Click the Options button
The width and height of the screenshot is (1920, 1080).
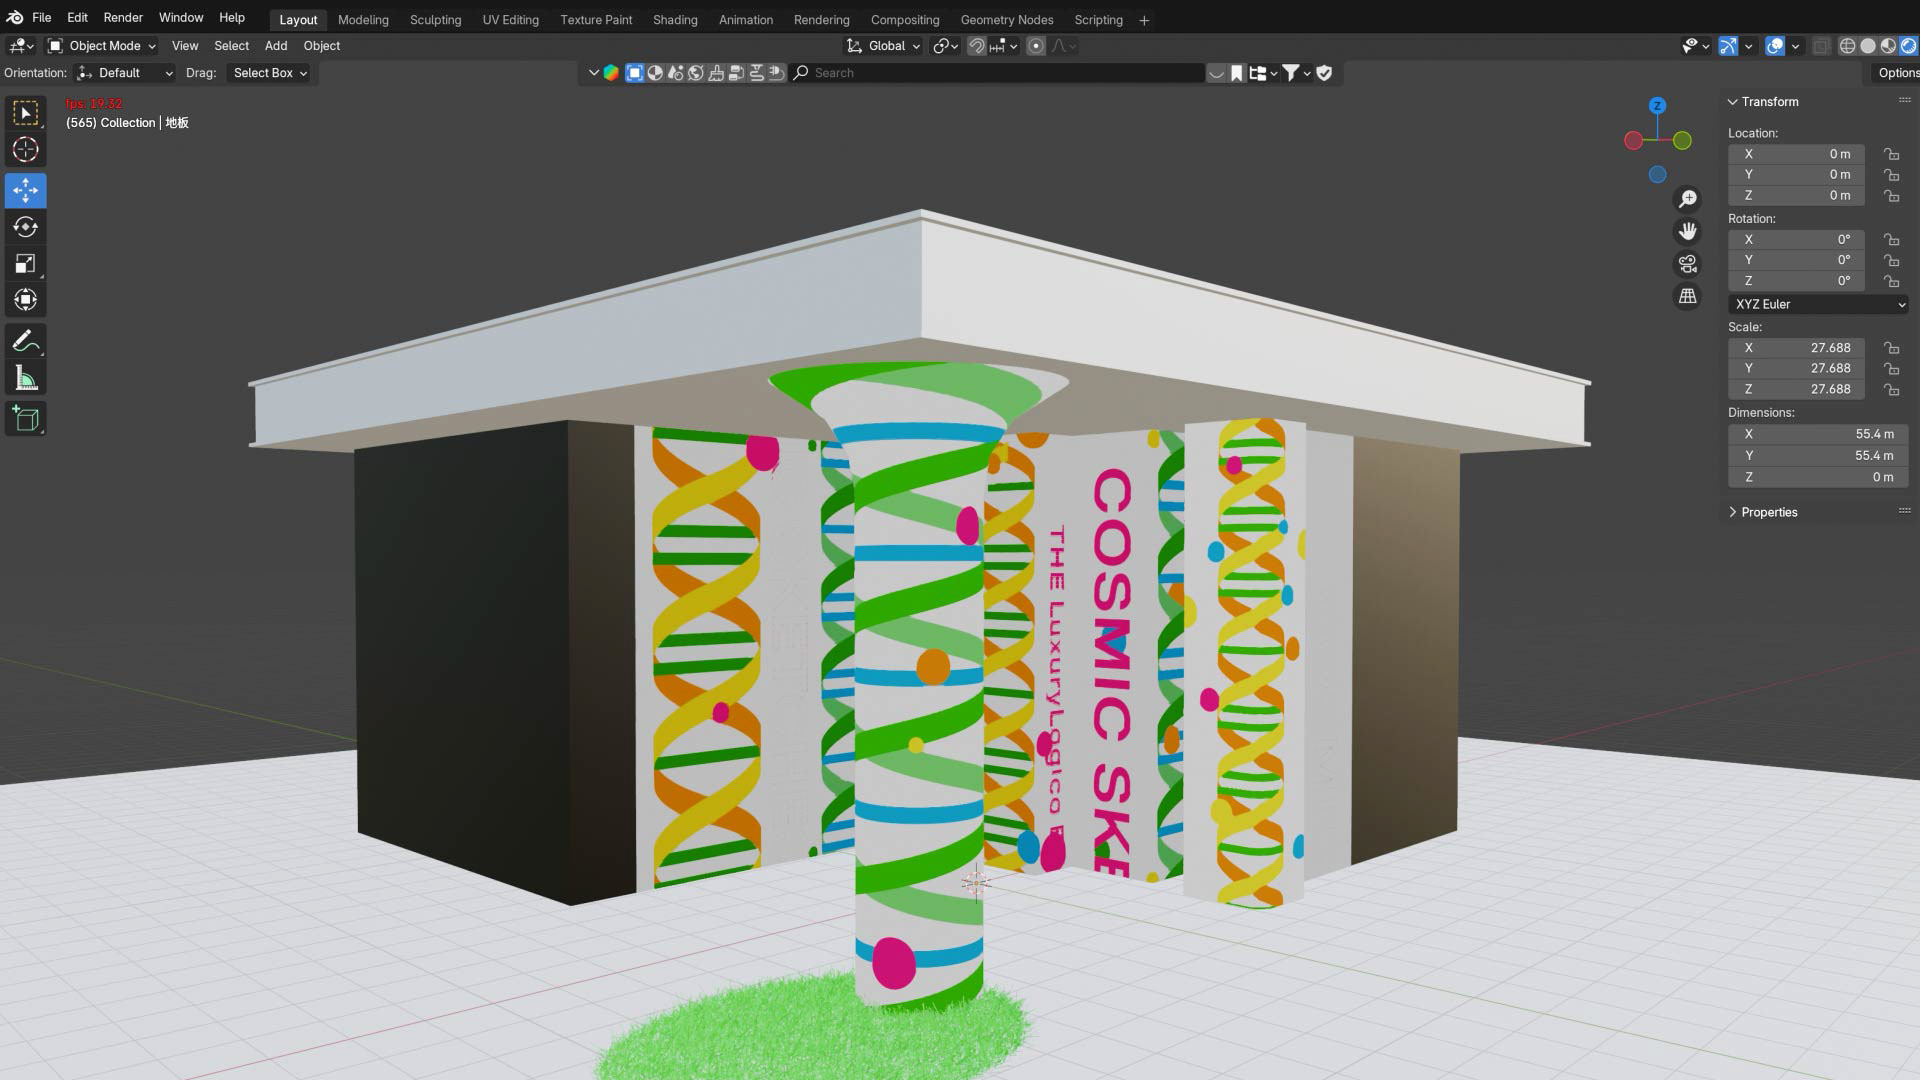point(1896,73)
